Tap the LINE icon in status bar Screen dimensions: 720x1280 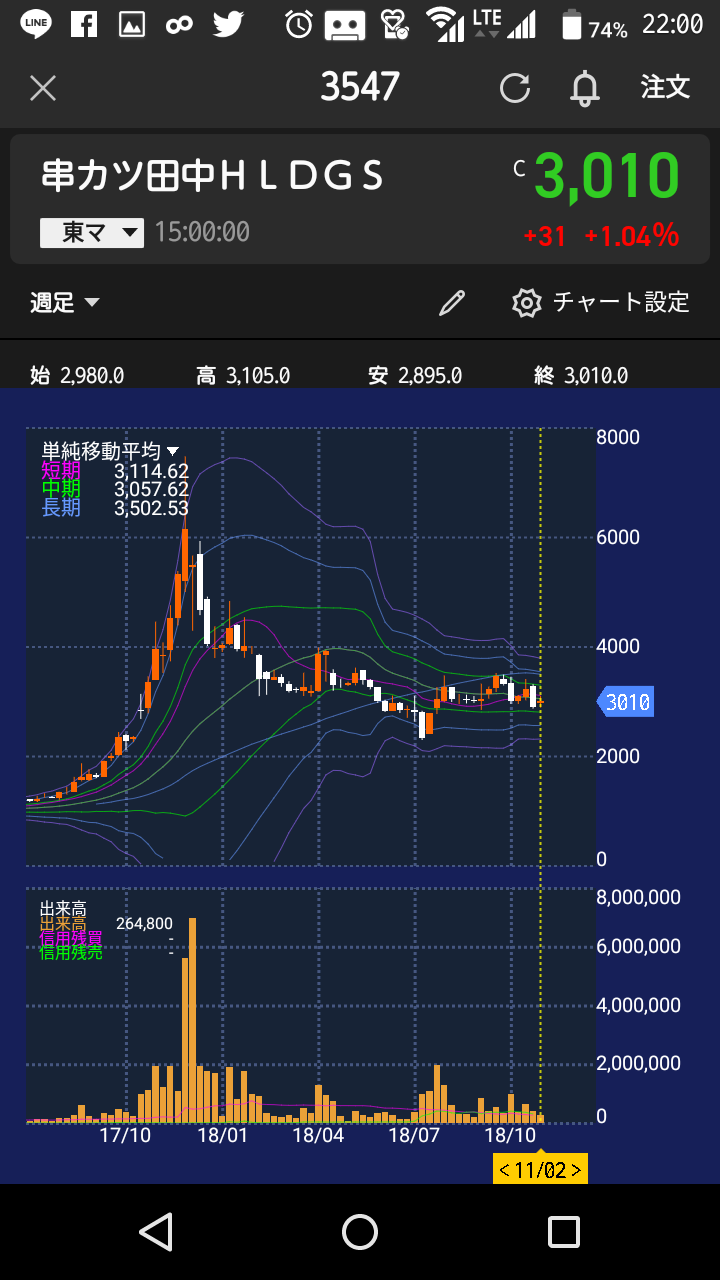[x=36, y=24]
